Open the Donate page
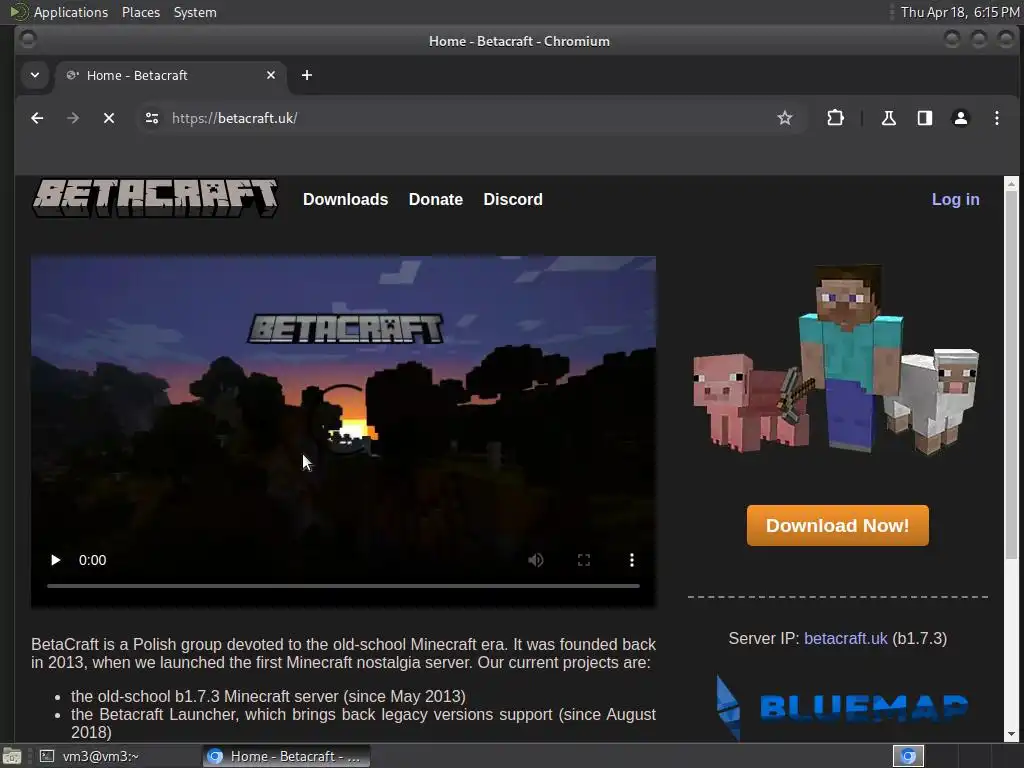Screen dimensions: 1024x768 (436, 199)
